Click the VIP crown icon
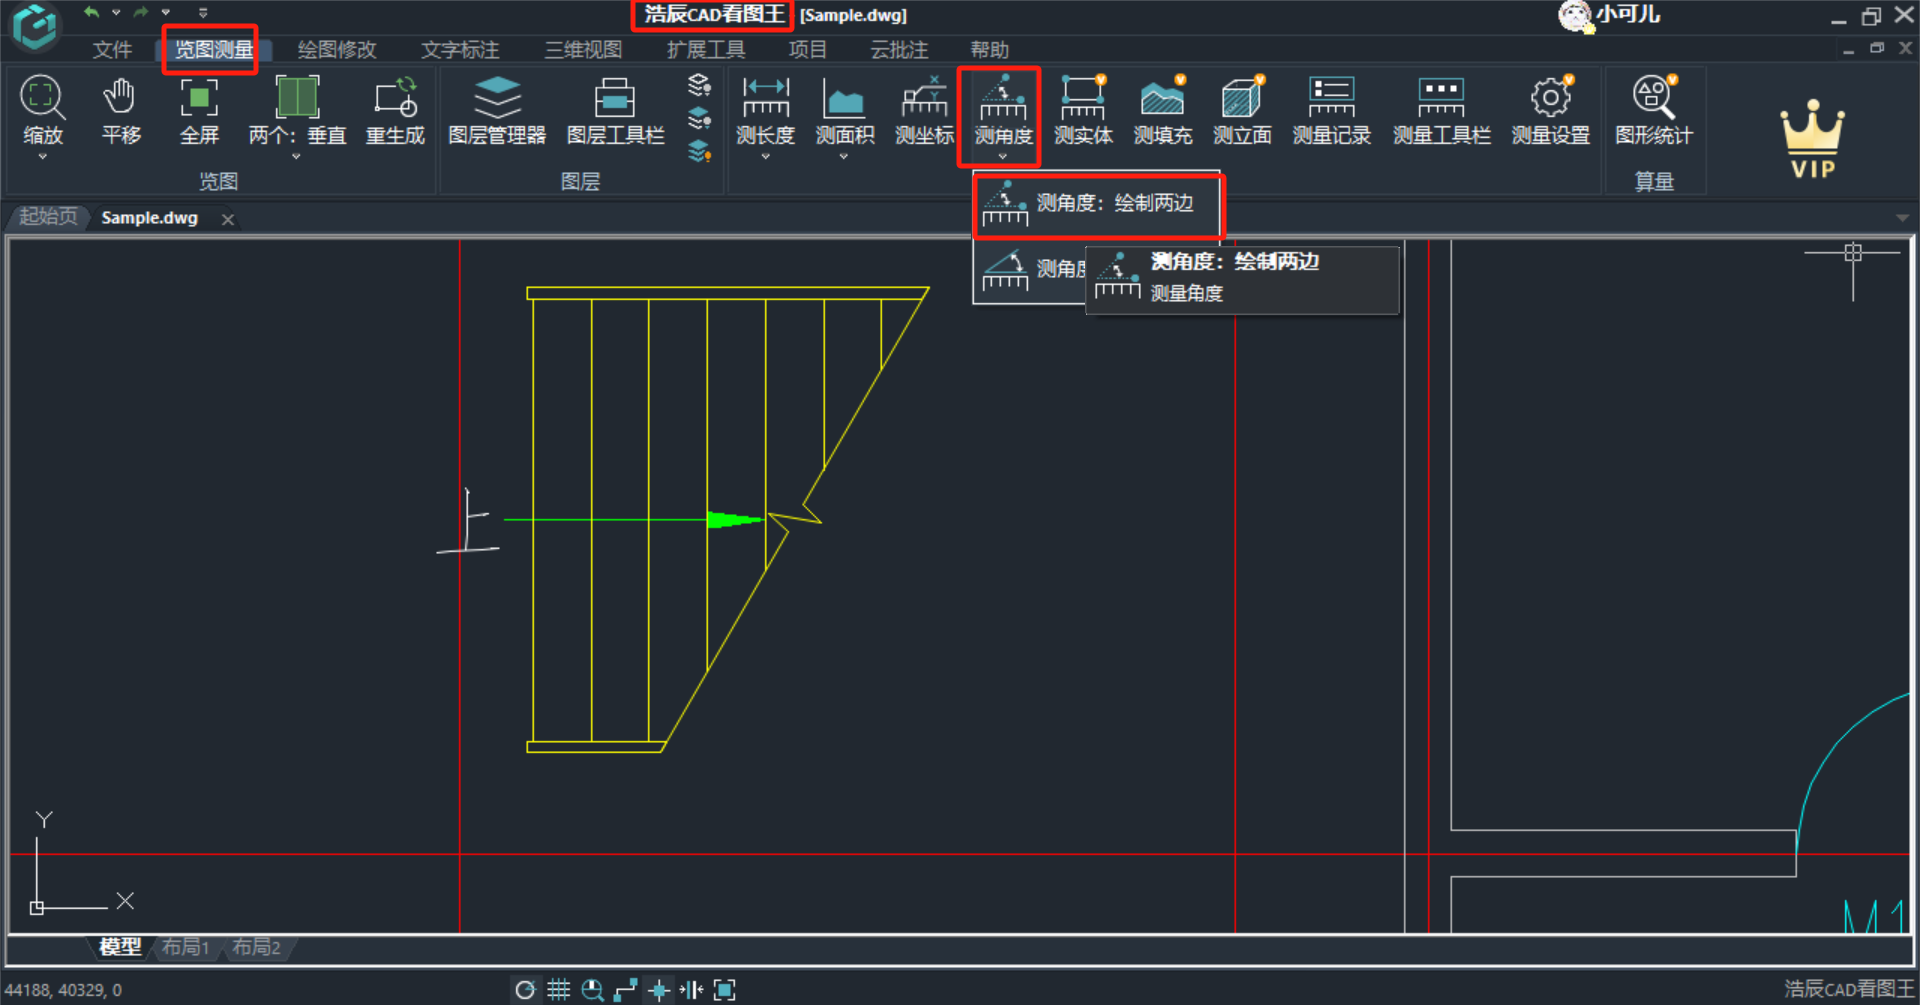 pyautogui.click(x=1813, y=139)
